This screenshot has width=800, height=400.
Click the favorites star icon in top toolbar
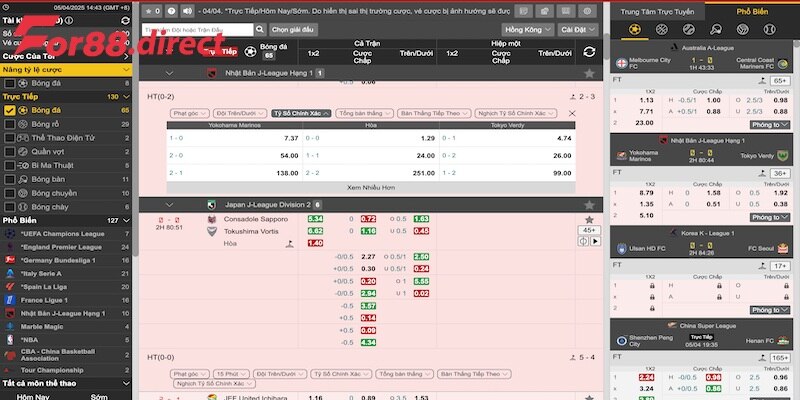pyautogui.click(x=147, y=11)
